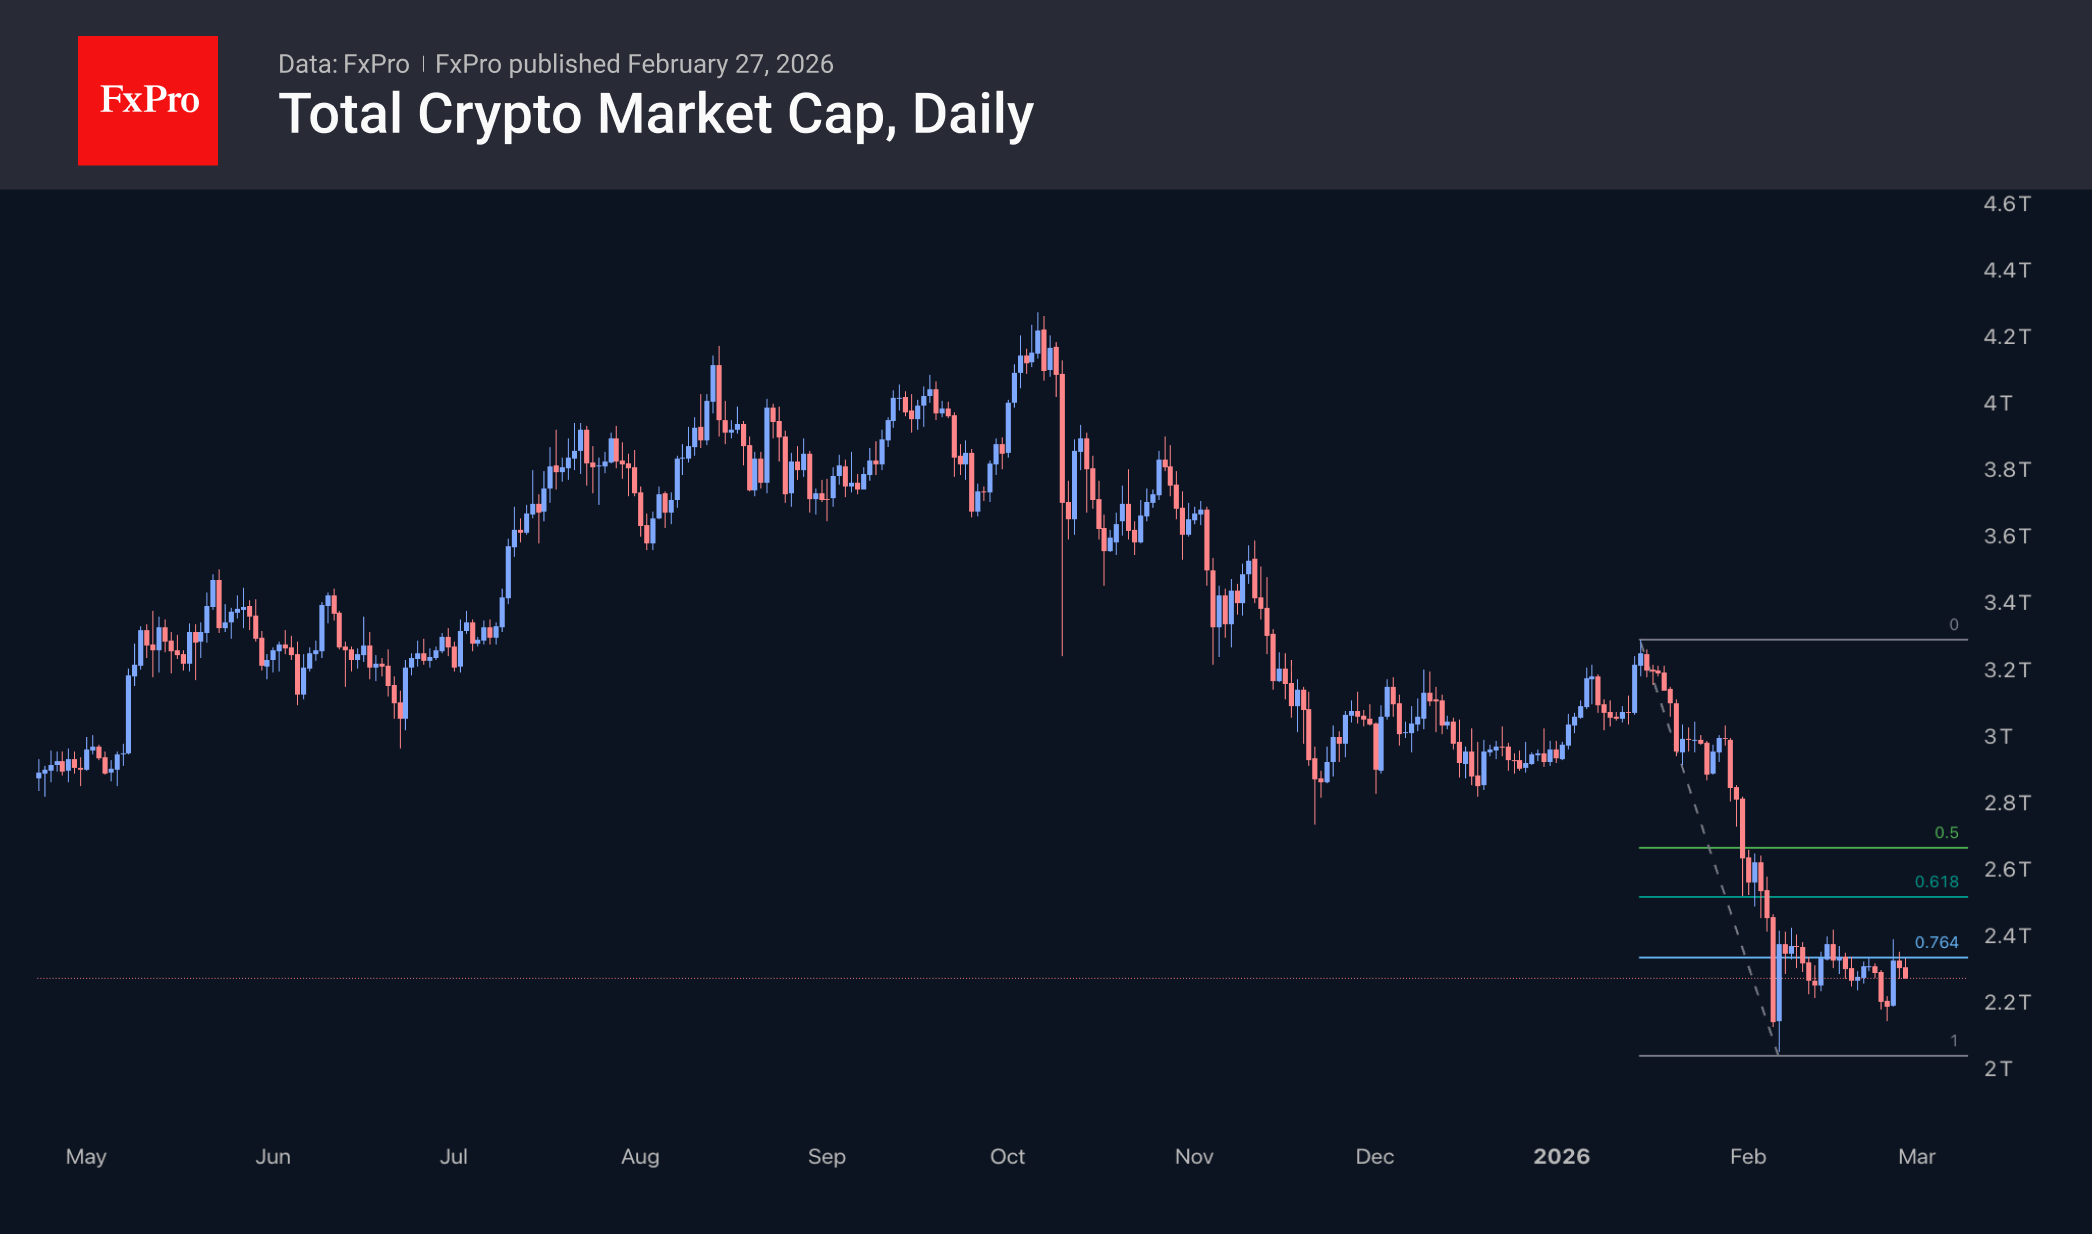Click the Total Crypto Market Cap title
This screenshot has width=2092, height=1234.
coord(655,114)
